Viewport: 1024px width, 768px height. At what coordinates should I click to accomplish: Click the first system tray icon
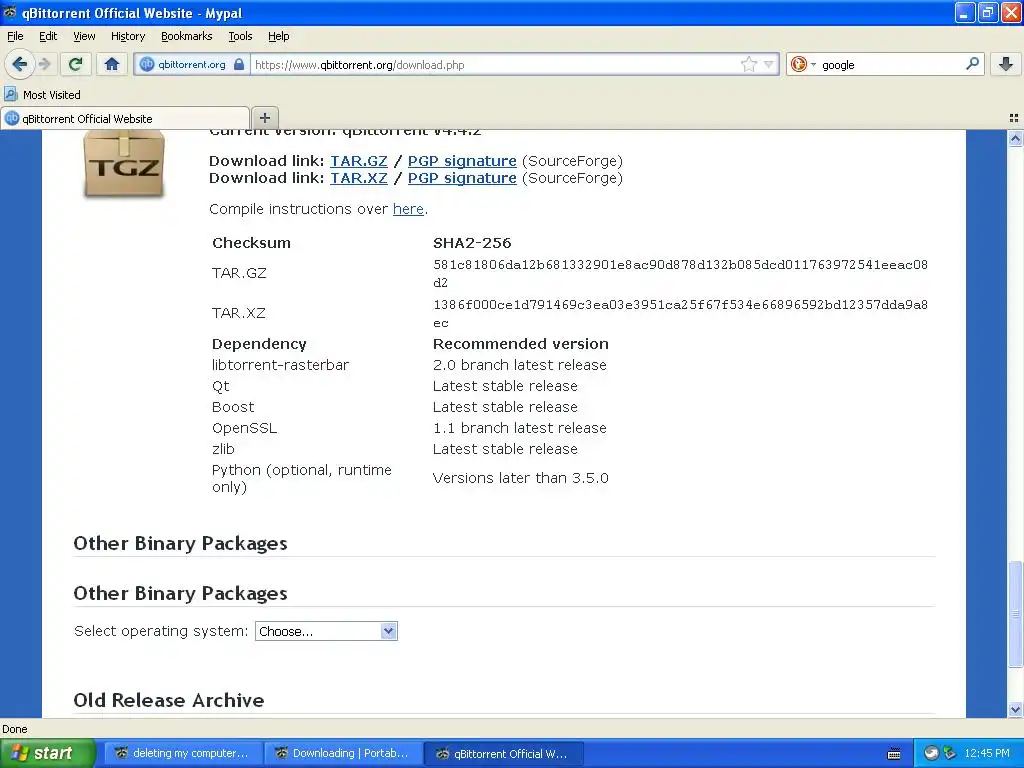click(x=931, y=753)
